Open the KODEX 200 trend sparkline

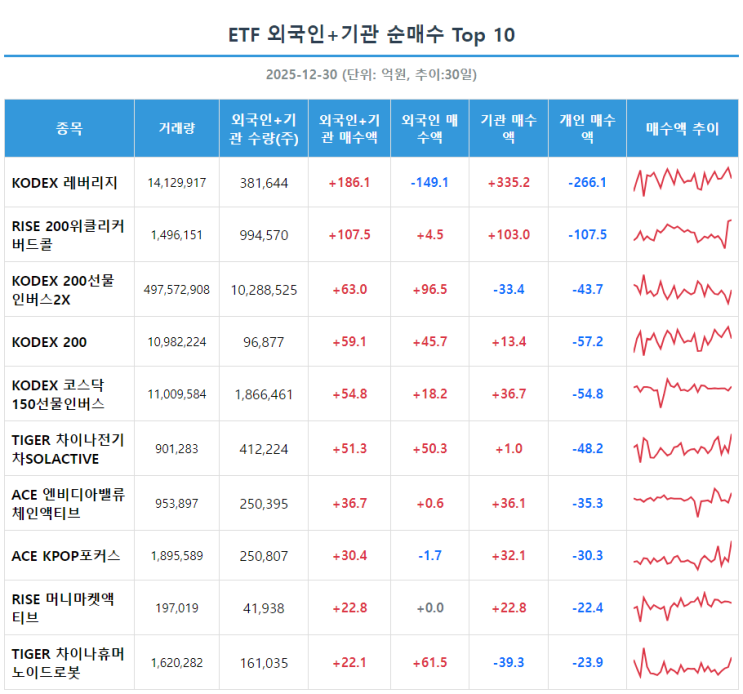click(x=682, y=341)
